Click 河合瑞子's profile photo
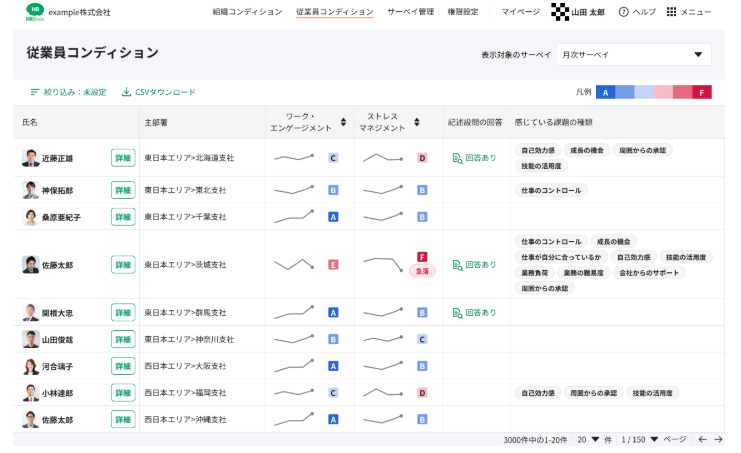The height and width of the screenshot is (453, 741). tap(31, 366)
